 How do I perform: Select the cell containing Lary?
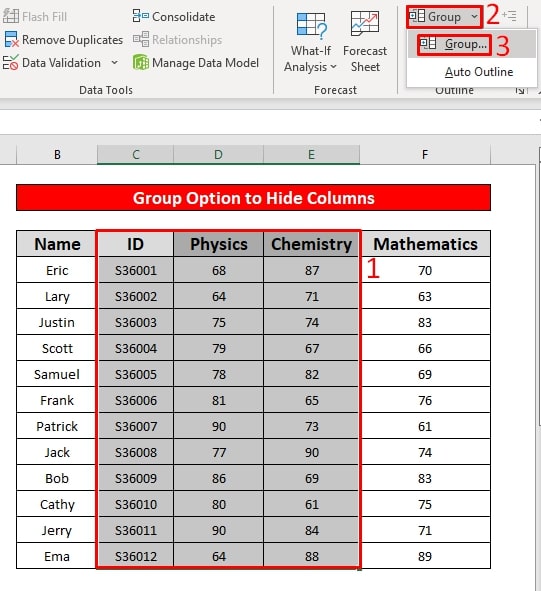pos(57,296)
